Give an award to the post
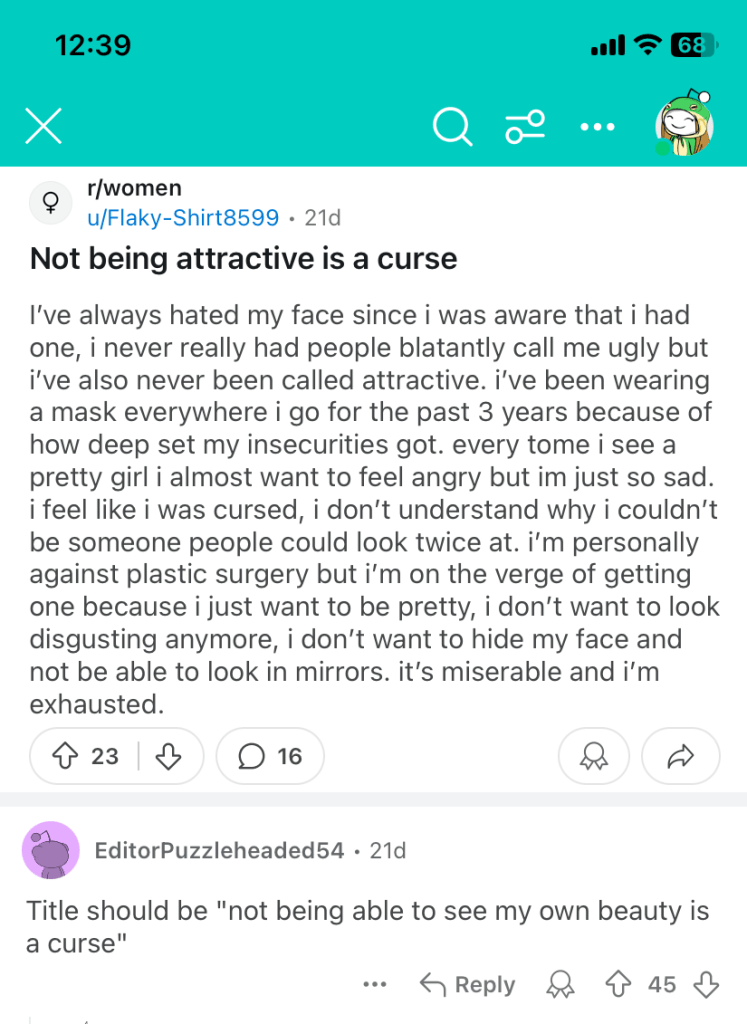 (593, 756)
